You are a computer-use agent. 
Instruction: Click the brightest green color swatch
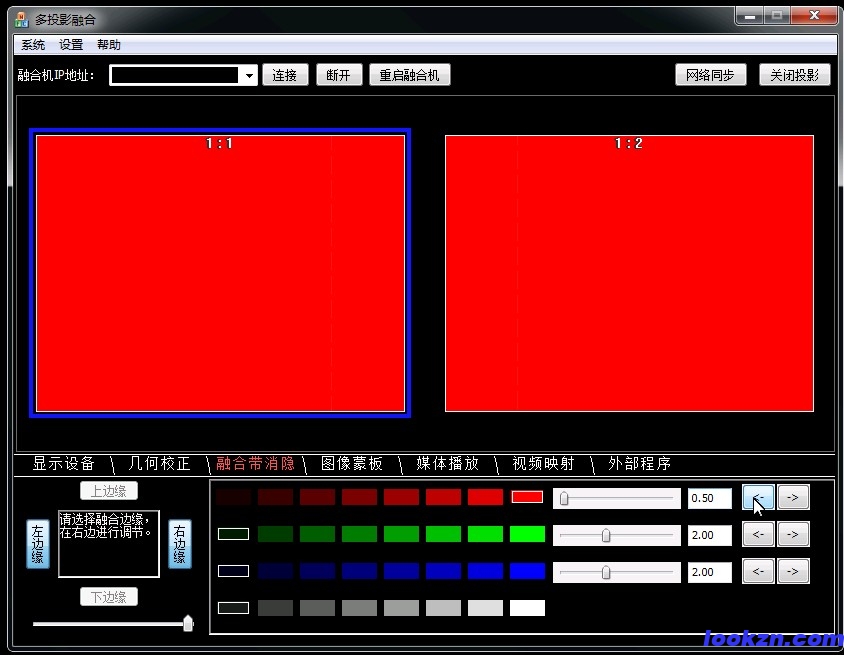(x=527, y=534)
